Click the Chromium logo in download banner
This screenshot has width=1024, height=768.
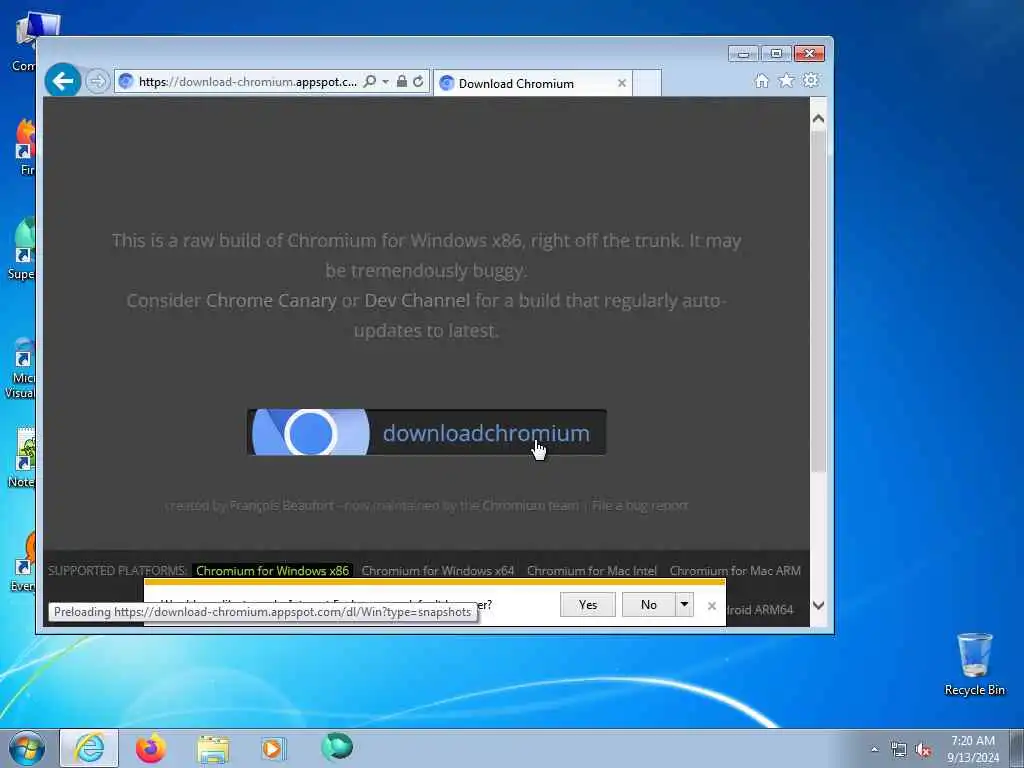(x=310, y=432)
